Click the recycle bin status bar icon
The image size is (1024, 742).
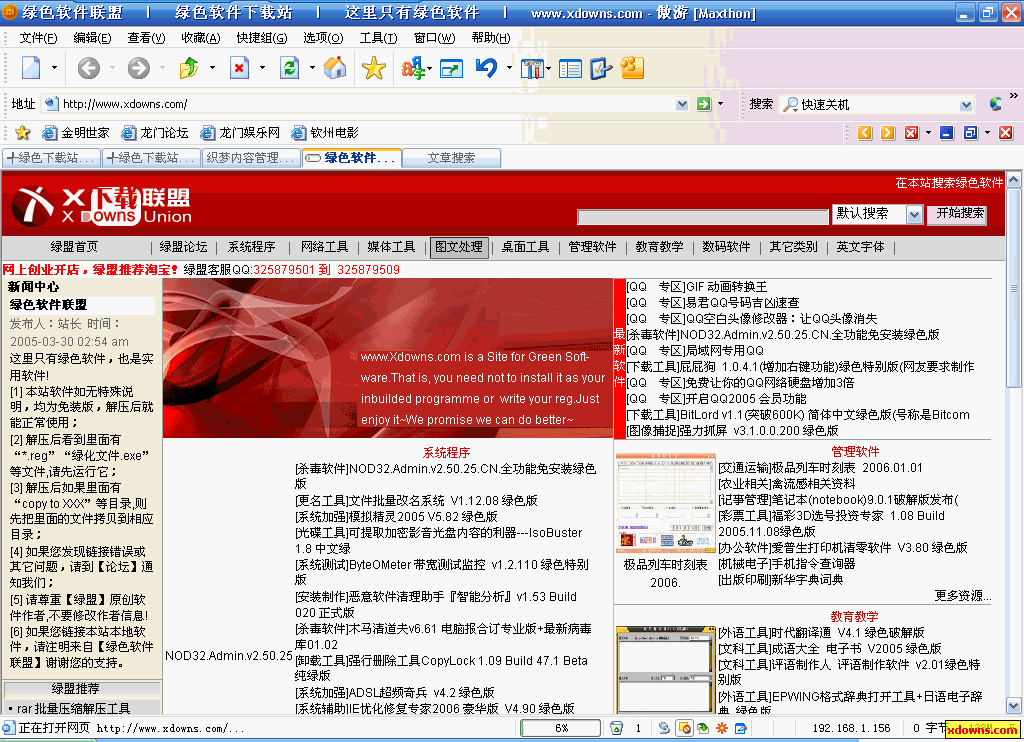click(x=616, y=728)
